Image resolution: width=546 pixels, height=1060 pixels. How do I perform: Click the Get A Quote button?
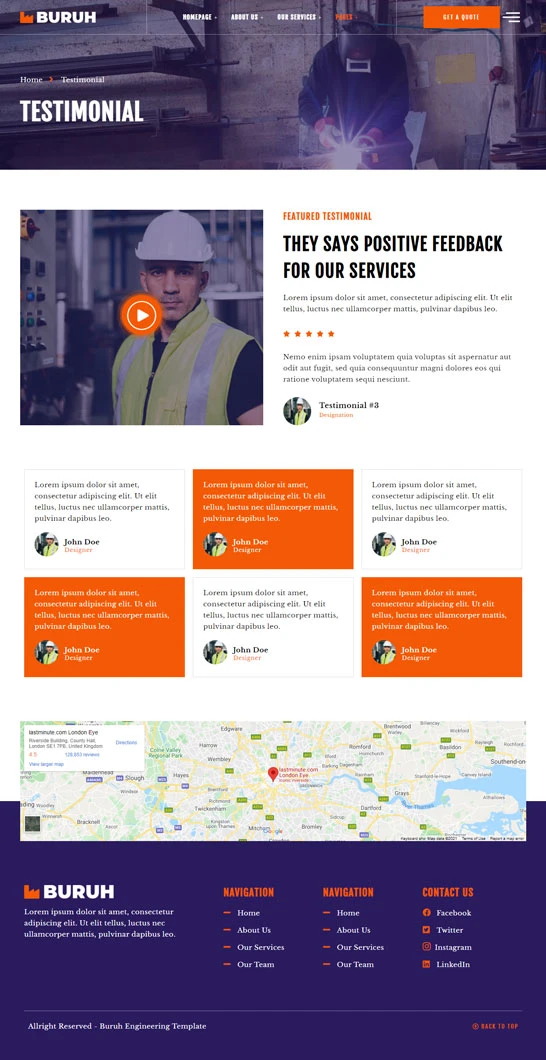462,17
